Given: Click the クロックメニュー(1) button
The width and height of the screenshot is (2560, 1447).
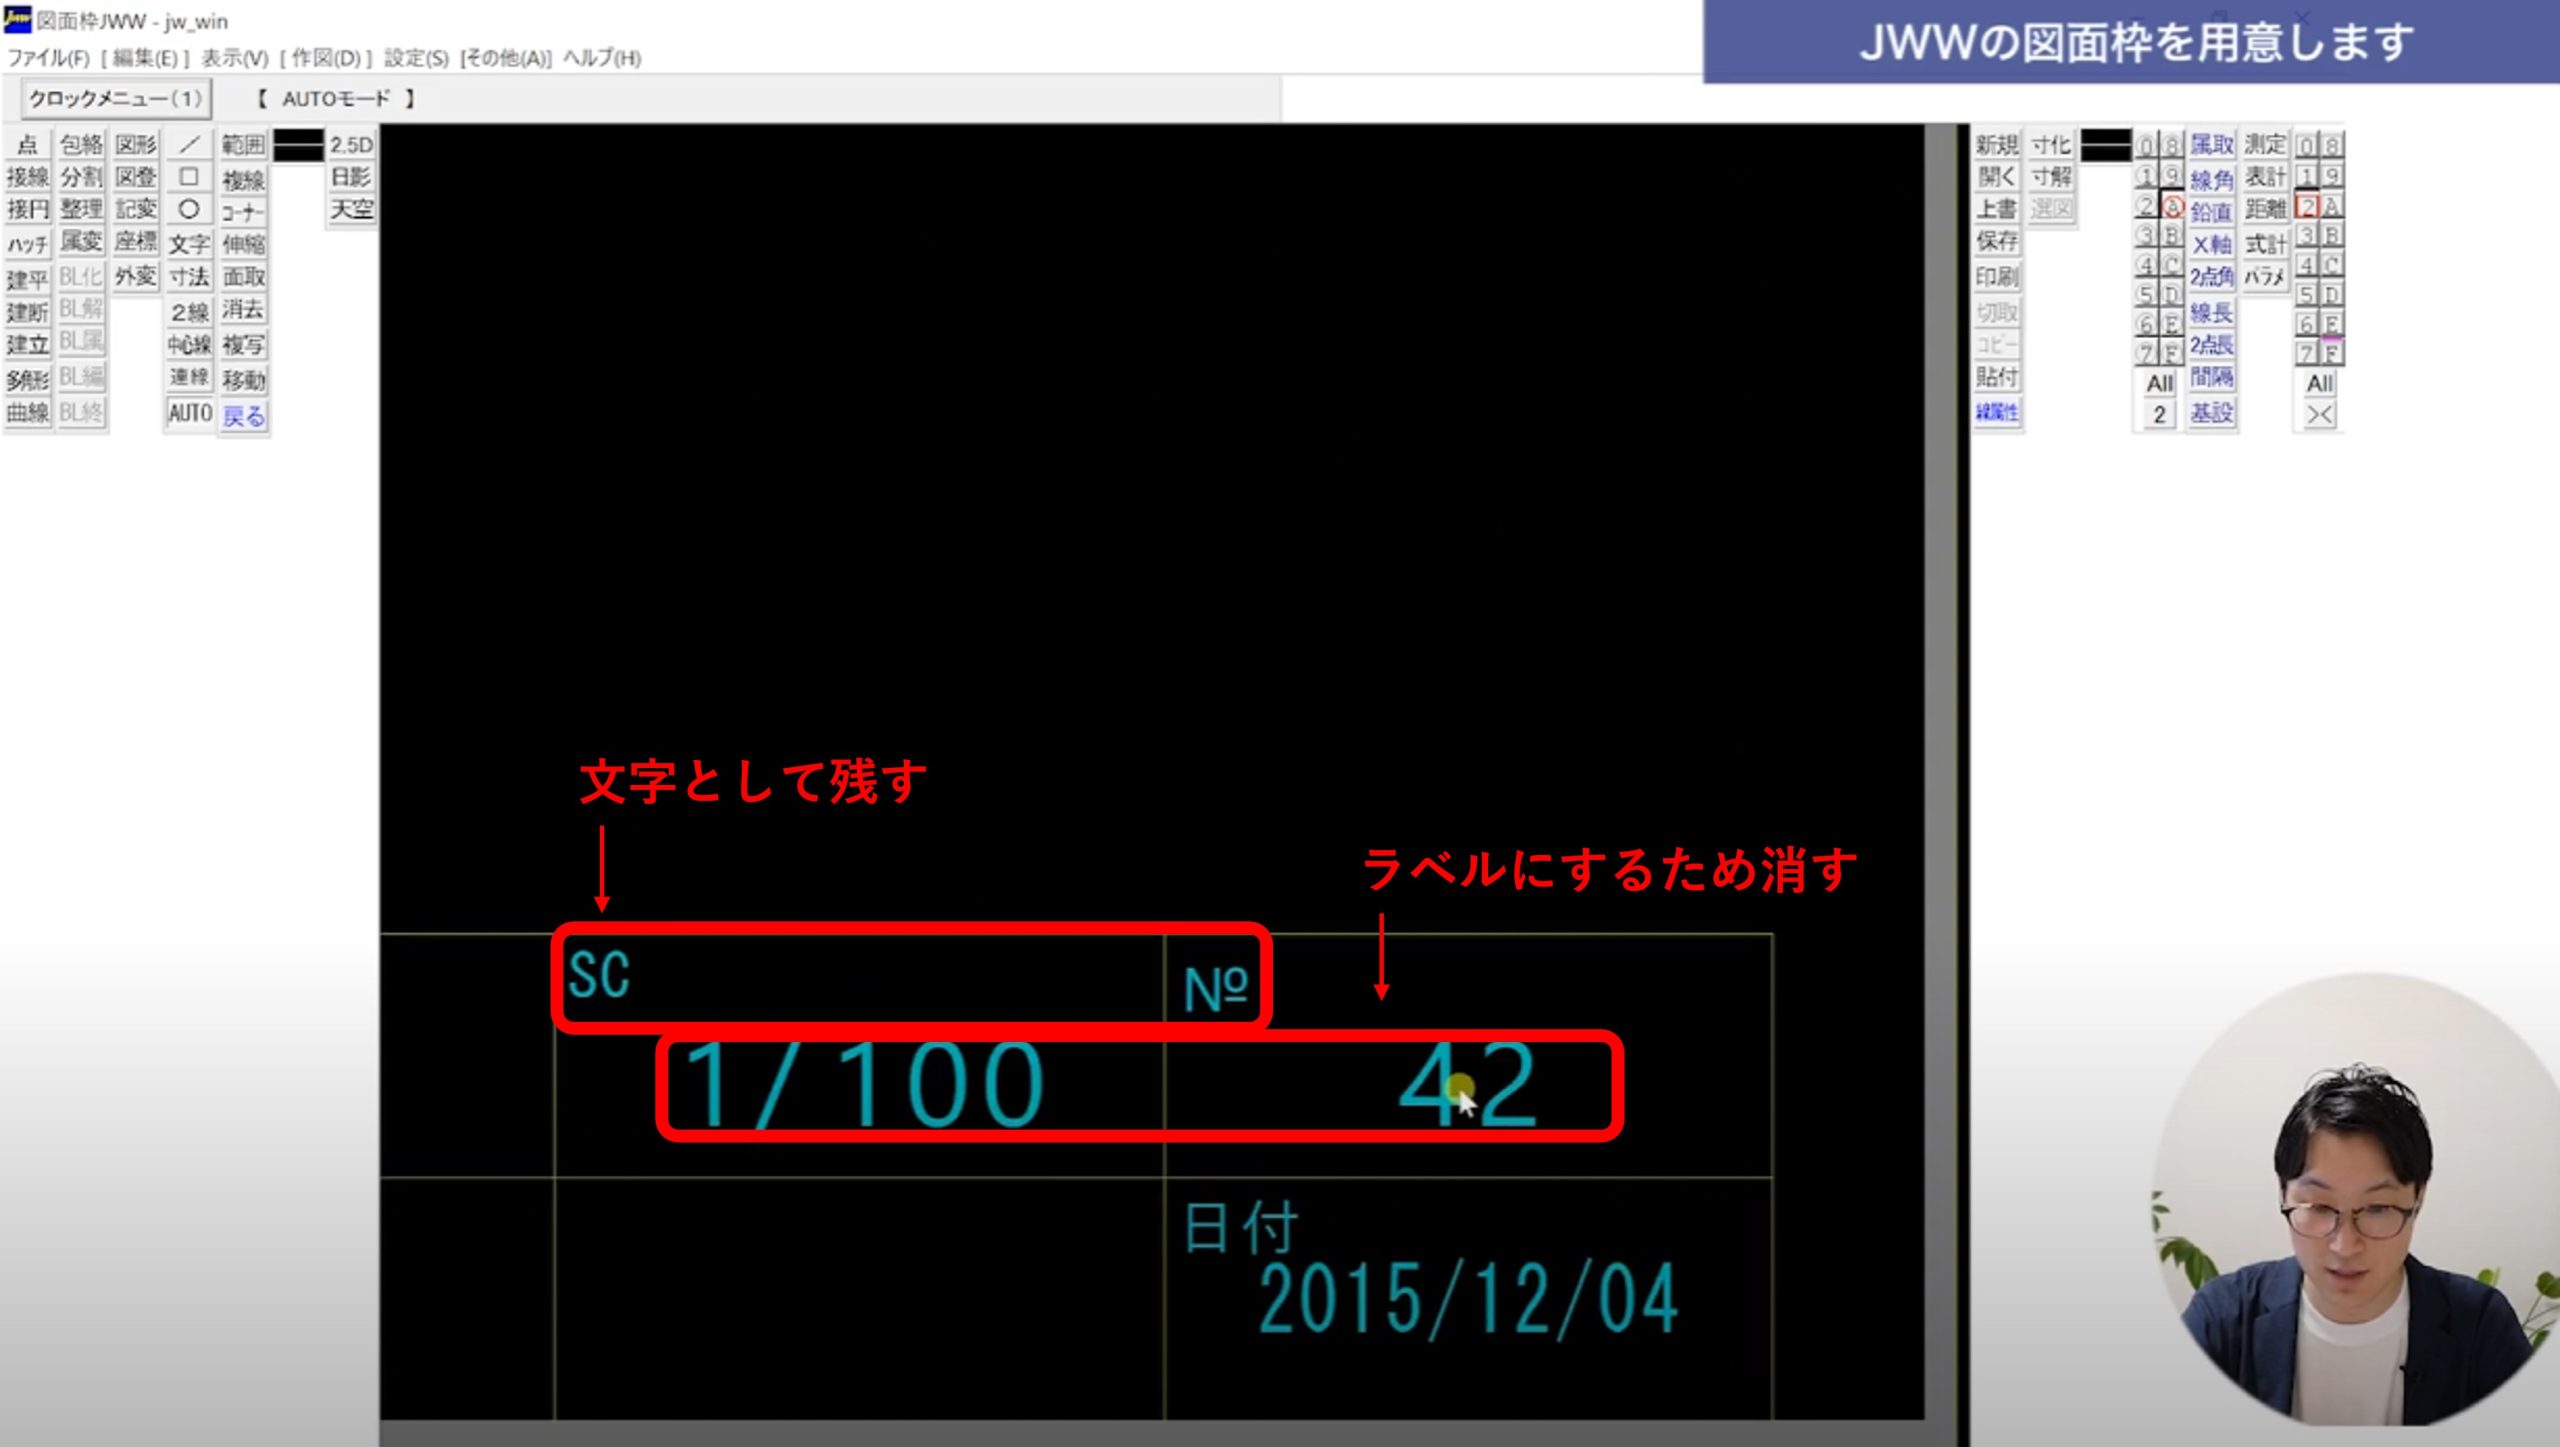Looking at the screenshot, I should point(115,98).
